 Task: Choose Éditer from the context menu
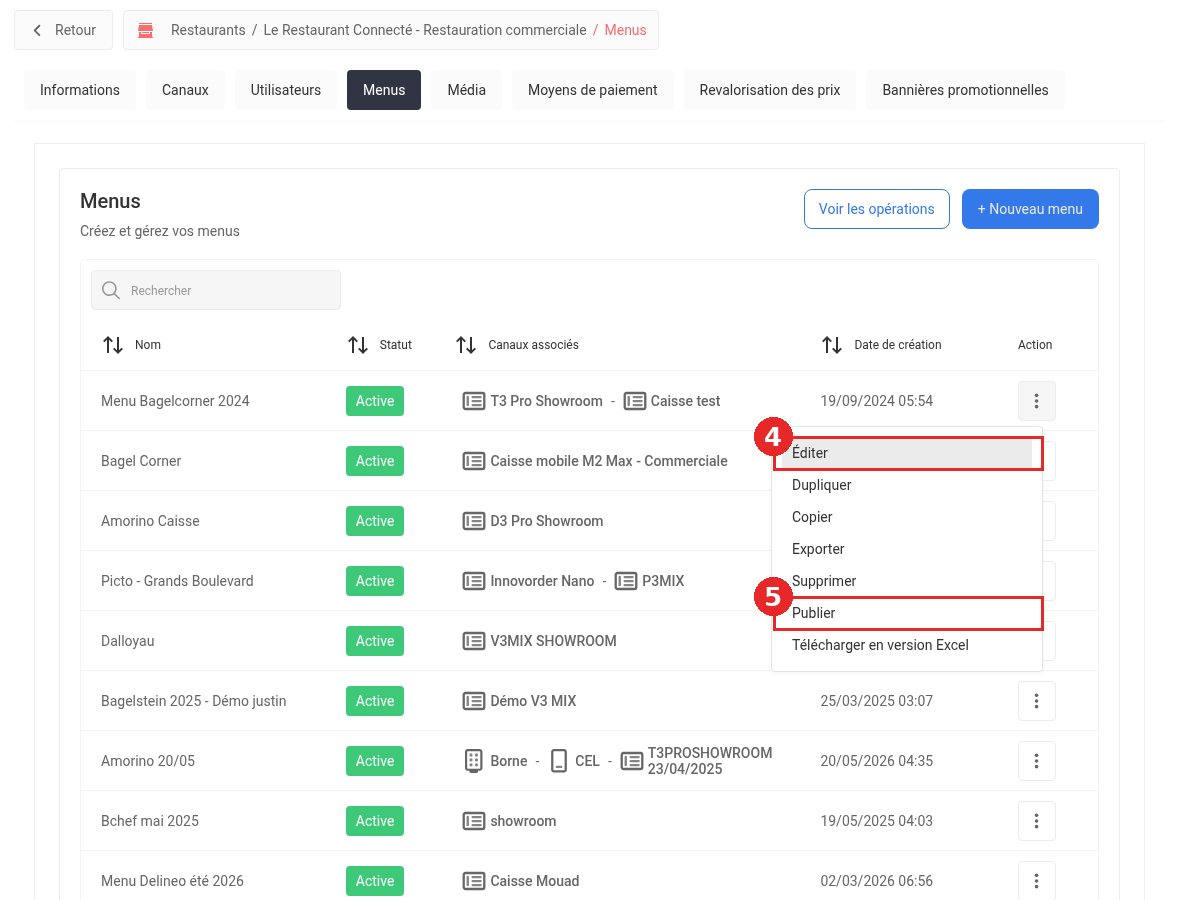[x=907, y=453]
